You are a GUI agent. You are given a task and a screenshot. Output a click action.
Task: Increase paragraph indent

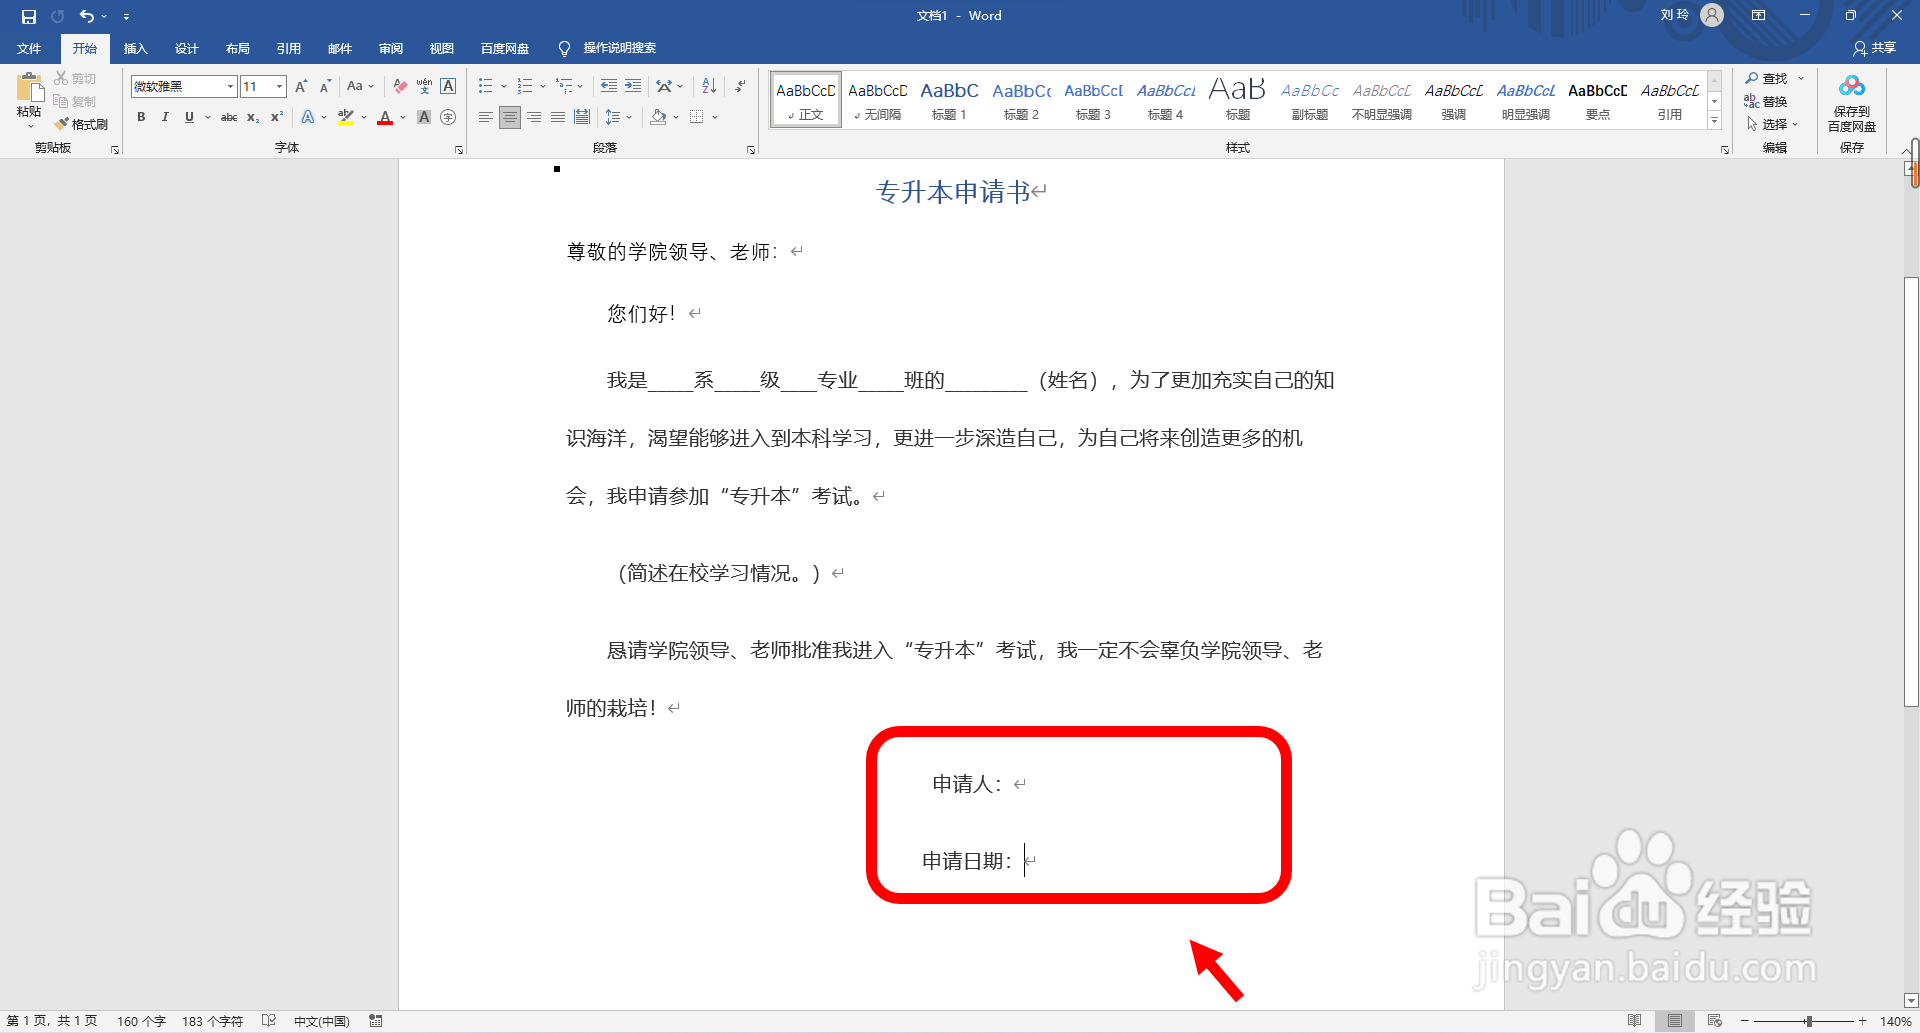click(632, 87)
